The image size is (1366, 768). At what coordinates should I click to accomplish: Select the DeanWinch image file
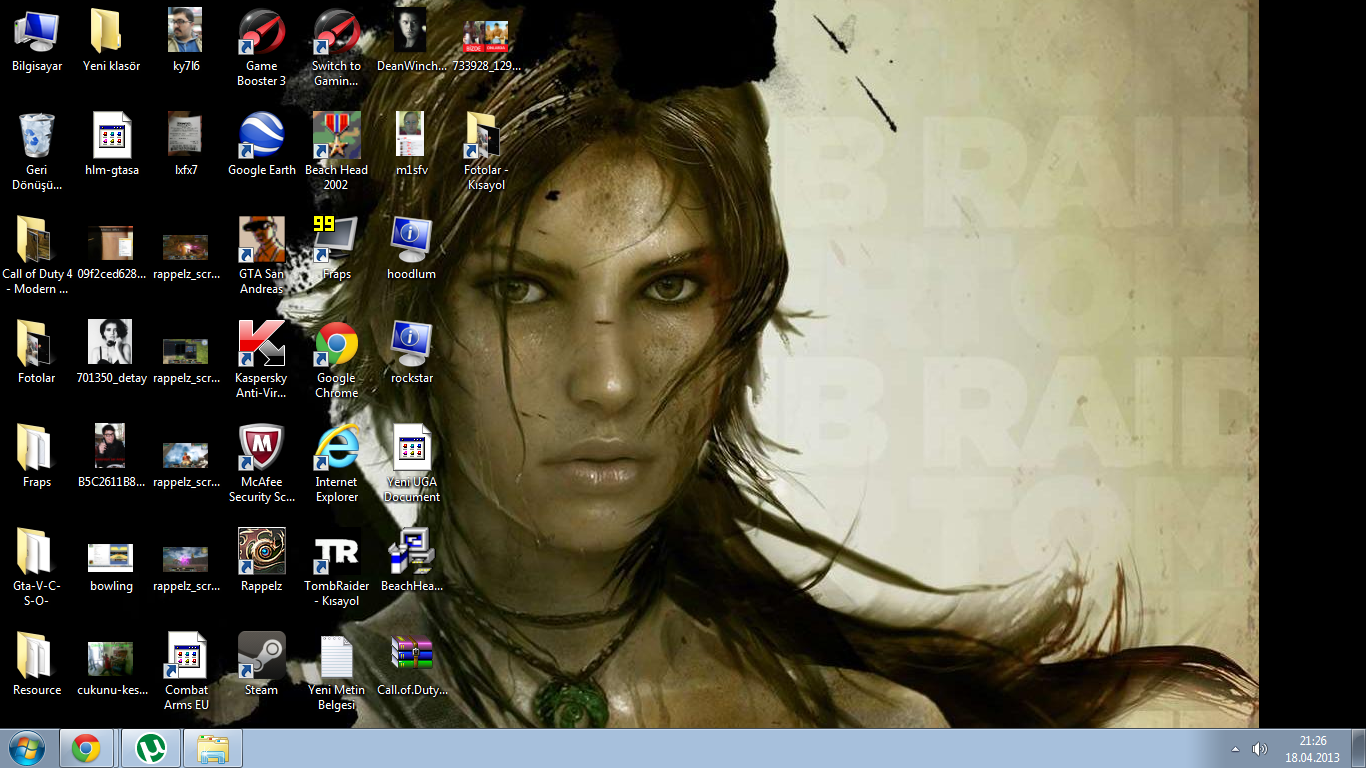click(x=411, y=40)
